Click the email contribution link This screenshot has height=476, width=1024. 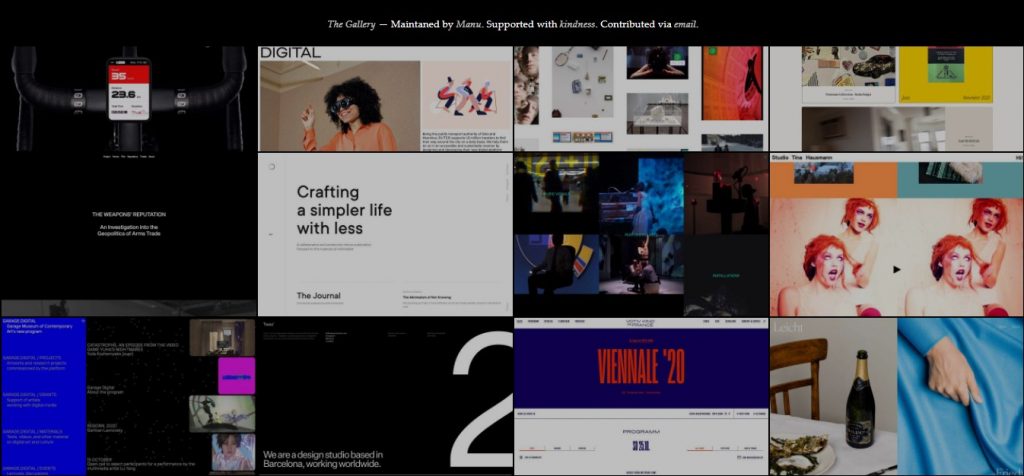point(683,24)
